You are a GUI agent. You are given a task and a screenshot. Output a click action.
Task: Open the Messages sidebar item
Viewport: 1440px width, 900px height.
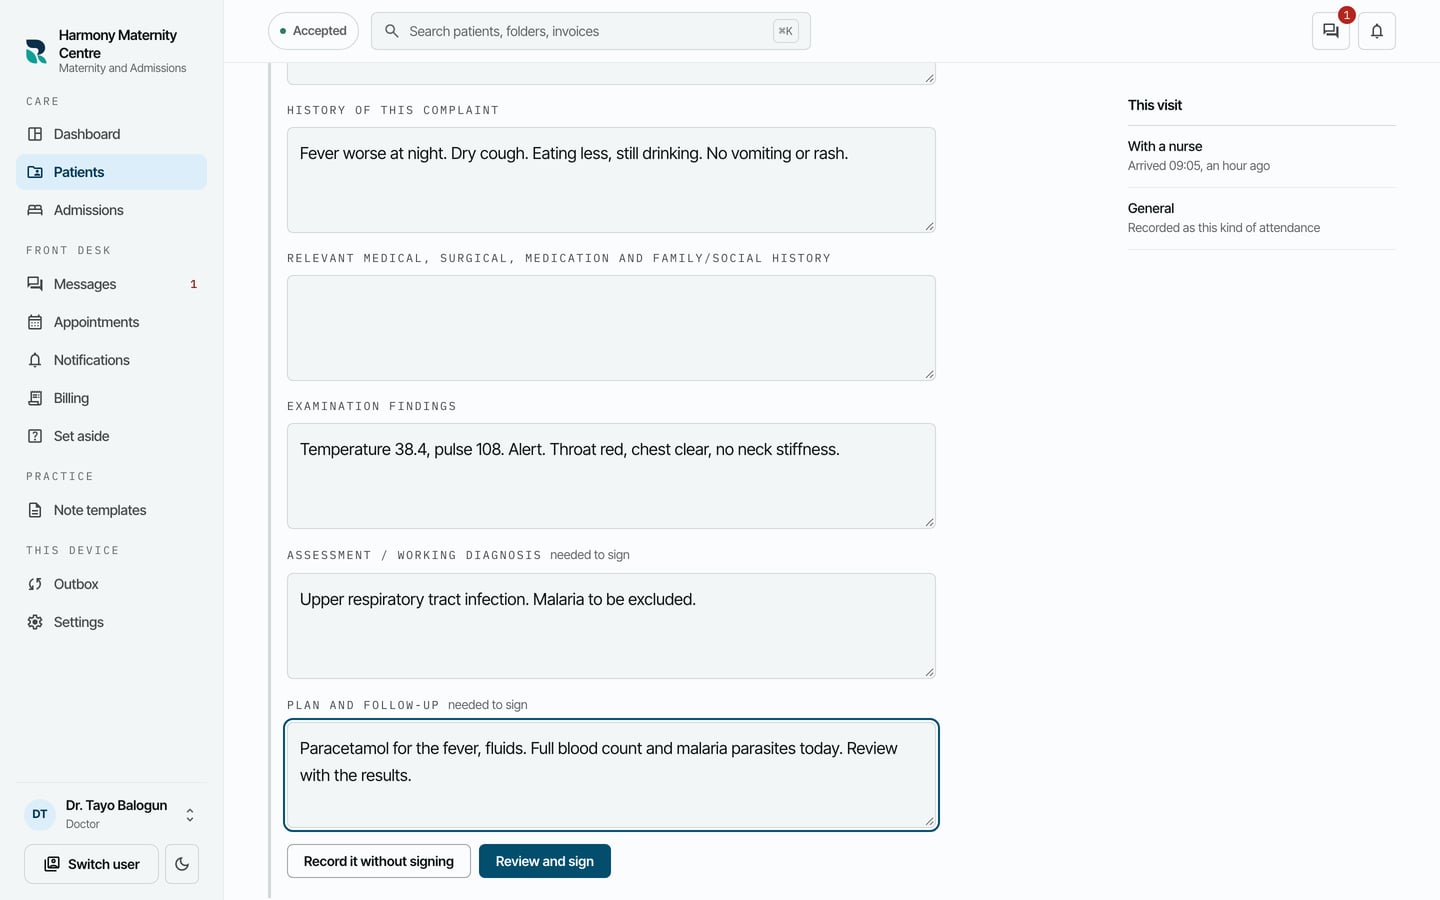(x=111, y=284)
